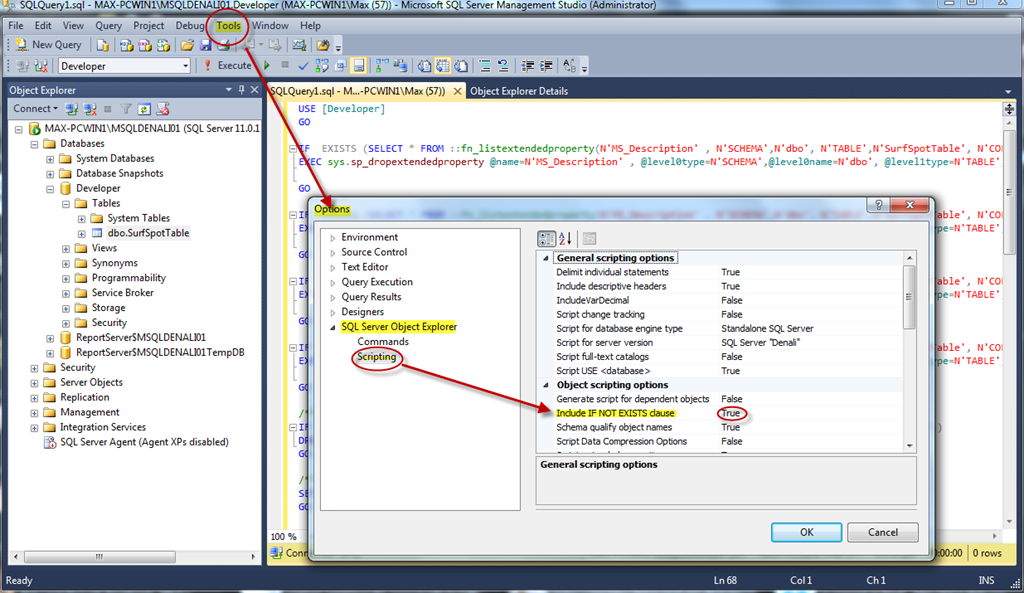Select the 'Schema qualify object names' property
Viewport: 1024px width, 593px height.
(614, 428)
